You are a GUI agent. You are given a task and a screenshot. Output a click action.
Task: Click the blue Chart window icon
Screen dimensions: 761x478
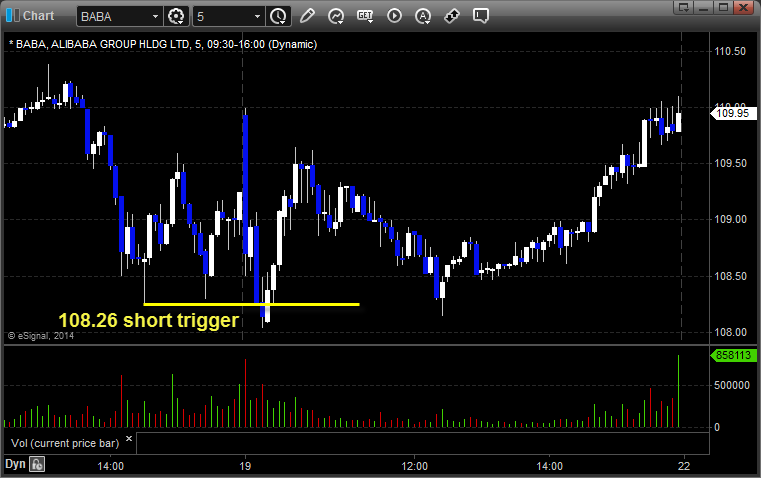tap(12, 16)
